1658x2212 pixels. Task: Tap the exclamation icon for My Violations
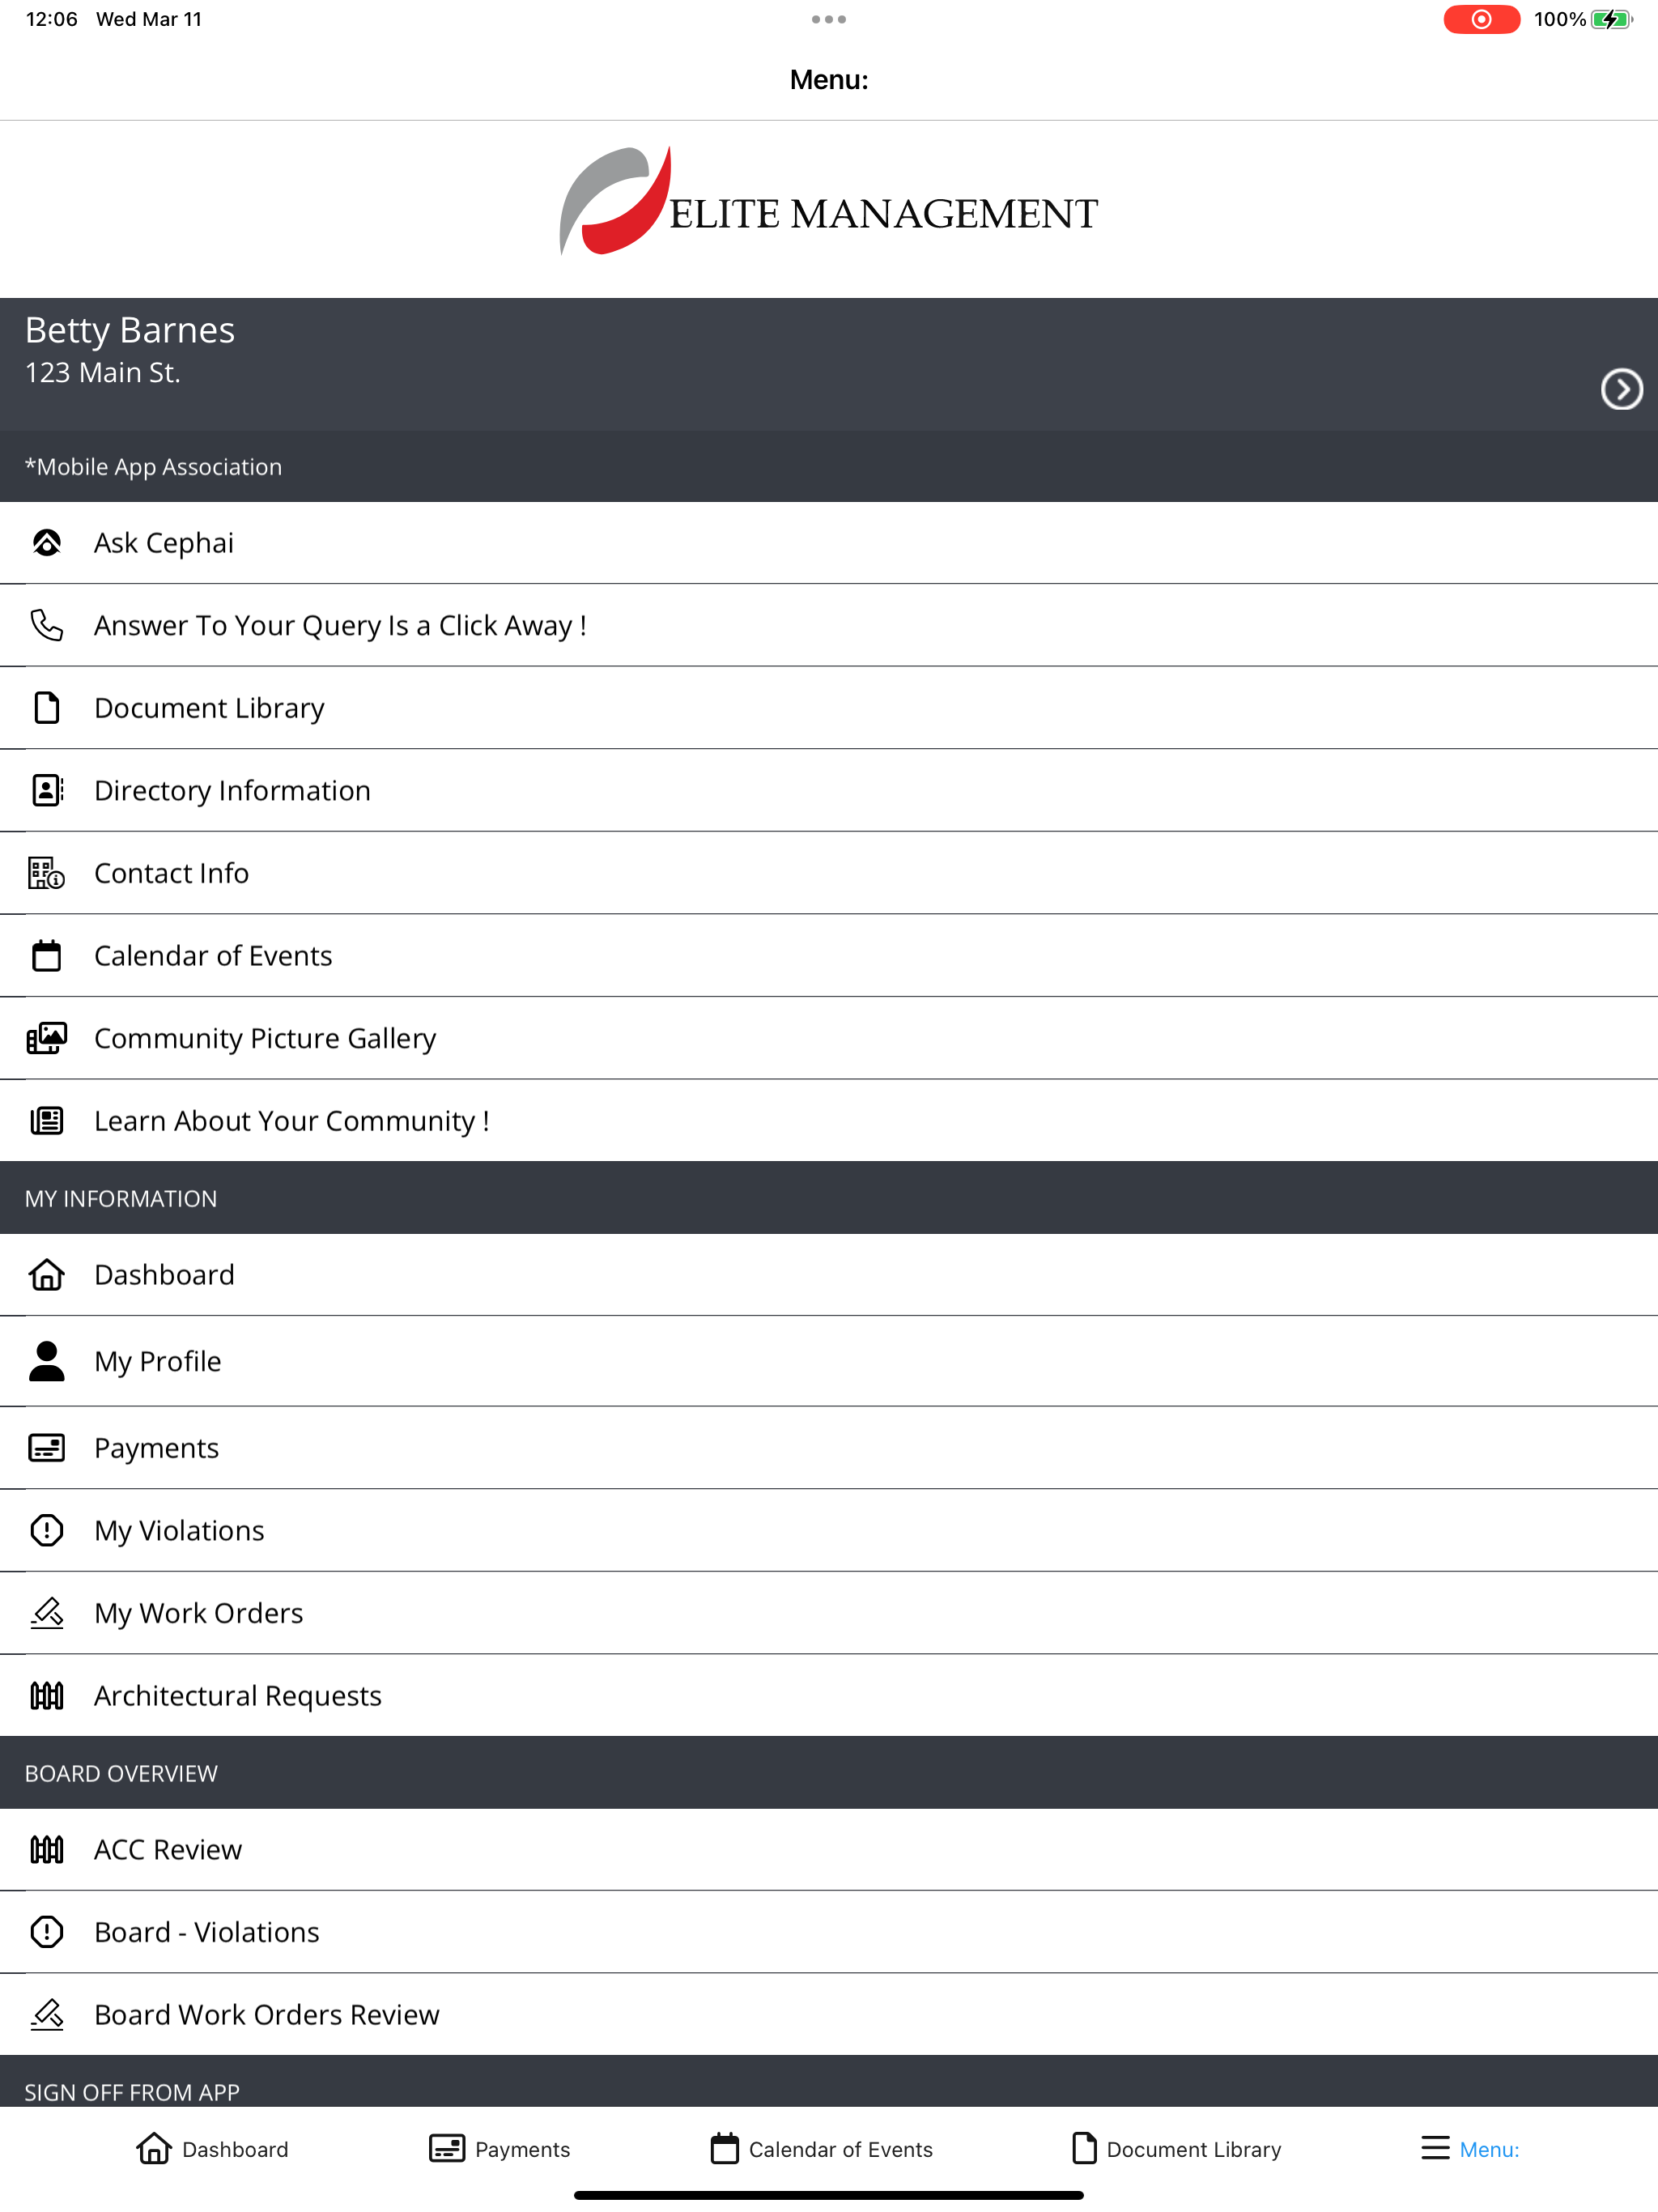coord(47,1530)
